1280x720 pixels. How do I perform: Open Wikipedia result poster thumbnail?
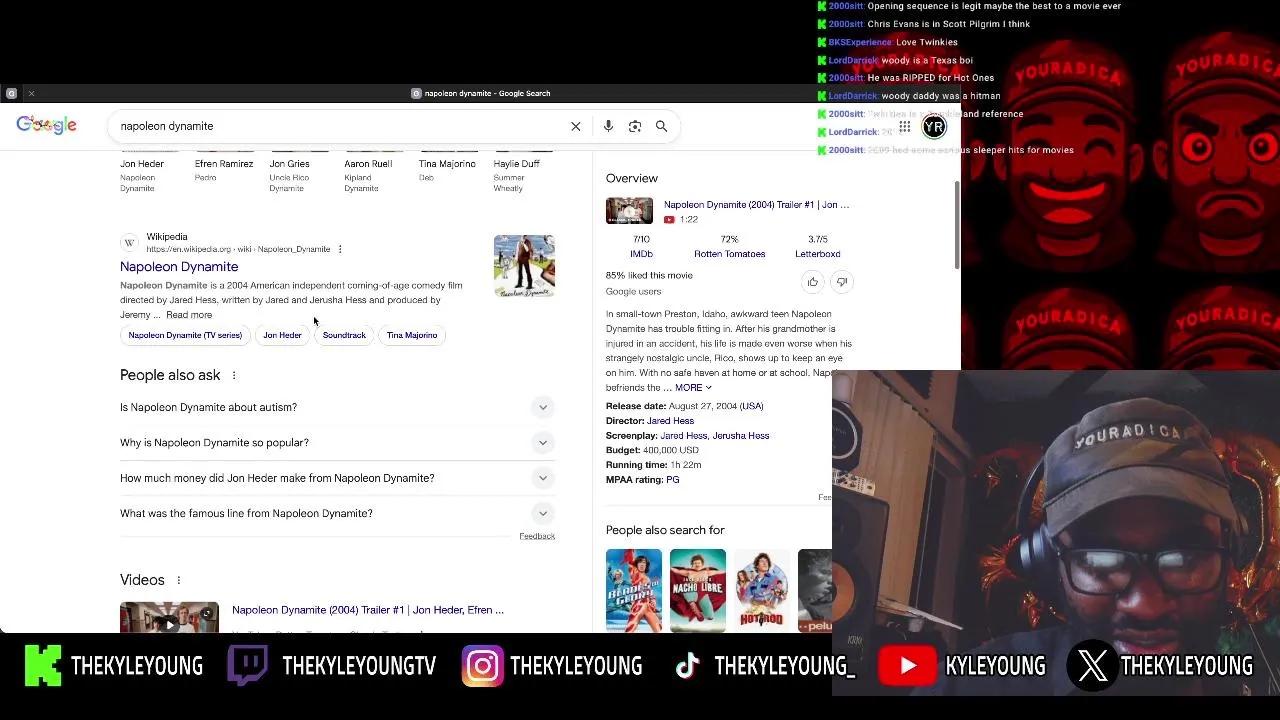click(524, 266)
